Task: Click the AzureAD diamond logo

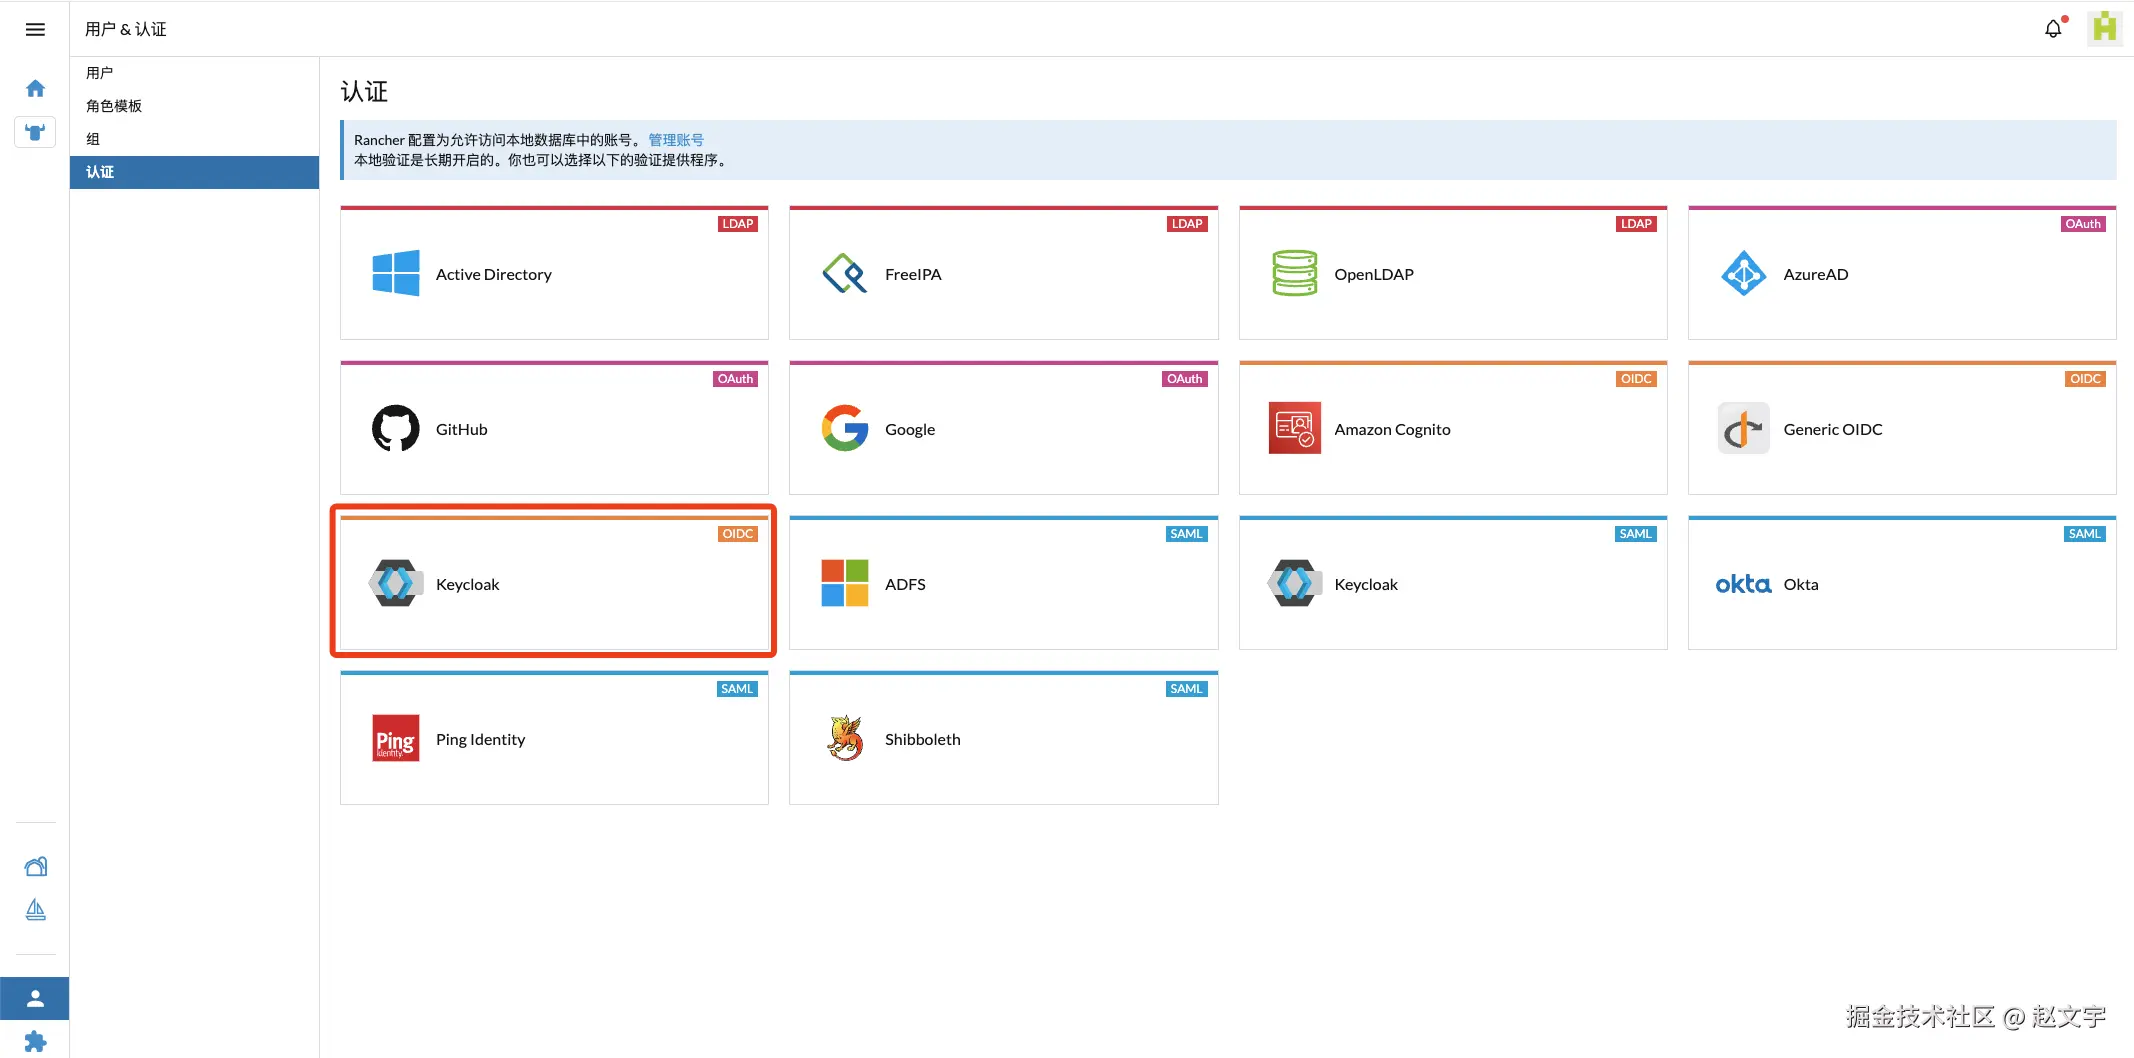Action: coord(1743,273)
